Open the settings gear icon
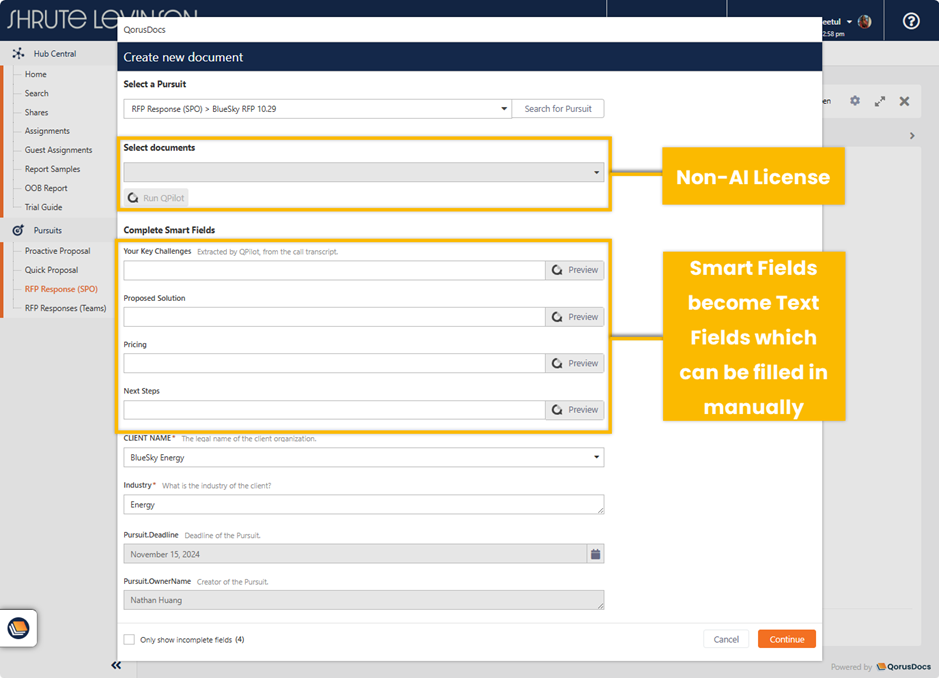Viewport: 939px width, 678px height. 854,101
